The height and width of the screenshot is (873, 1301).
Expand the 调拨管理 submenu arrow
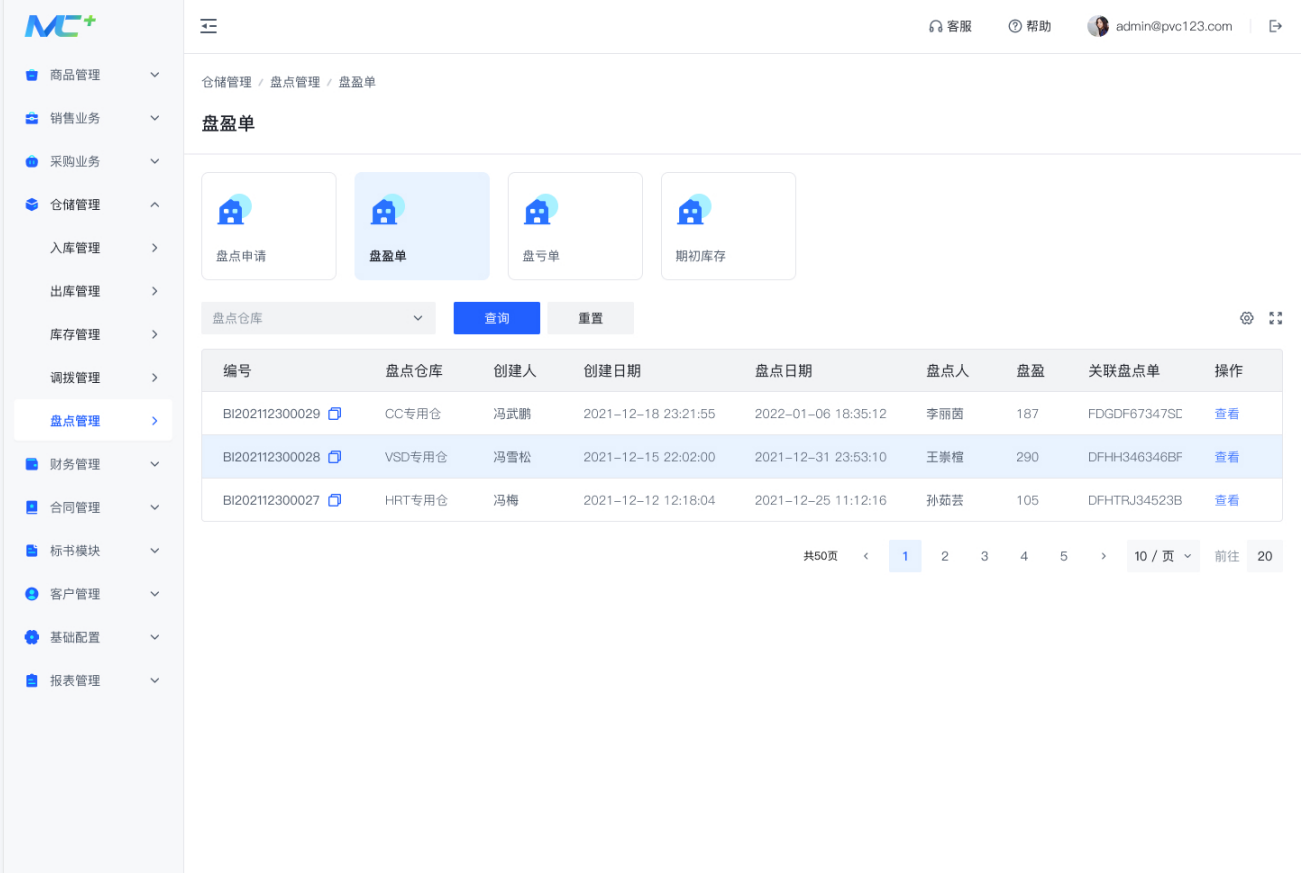click(x=155, y=378)
